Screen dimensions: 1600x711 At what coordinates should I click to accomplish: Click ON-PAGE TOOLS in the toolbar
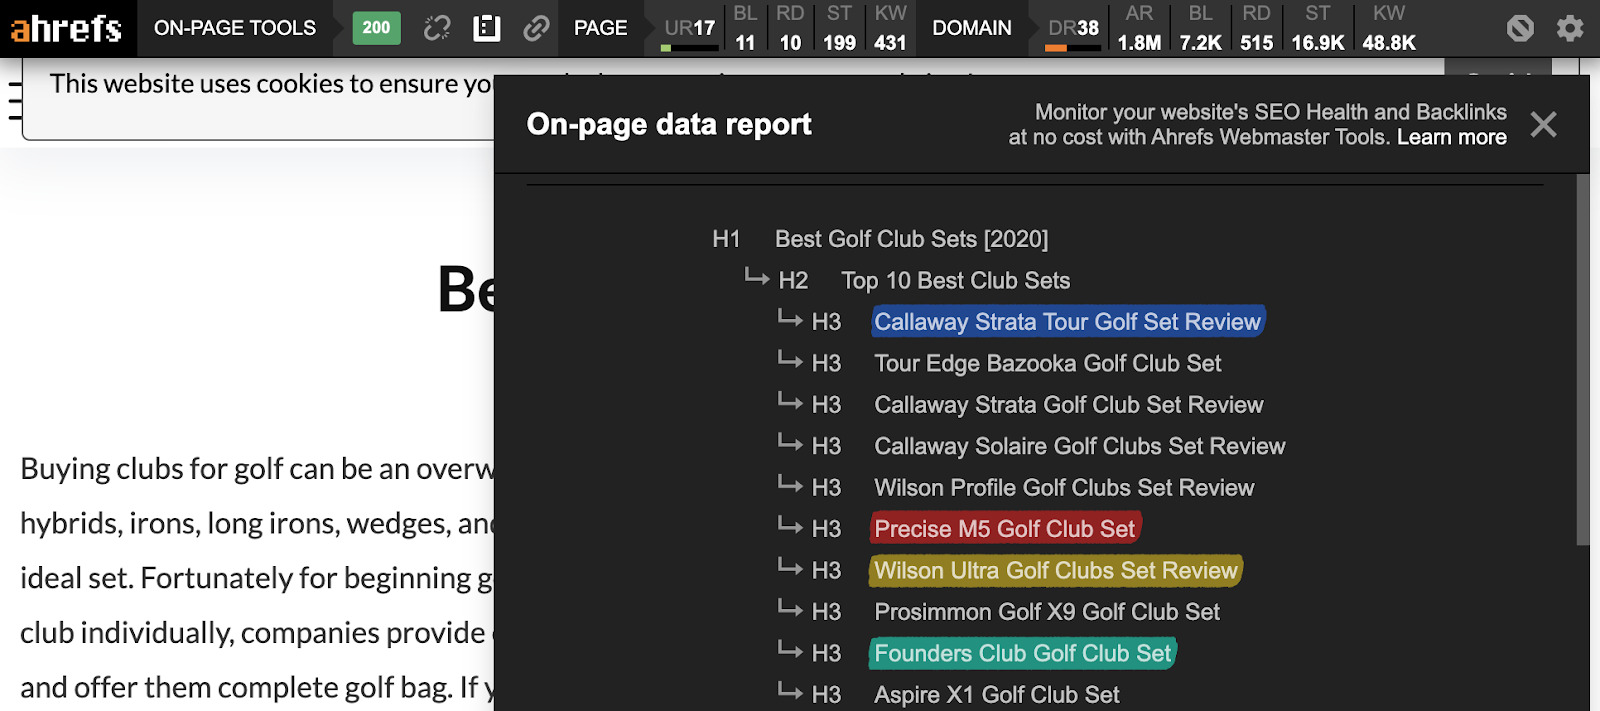point(235,28)
